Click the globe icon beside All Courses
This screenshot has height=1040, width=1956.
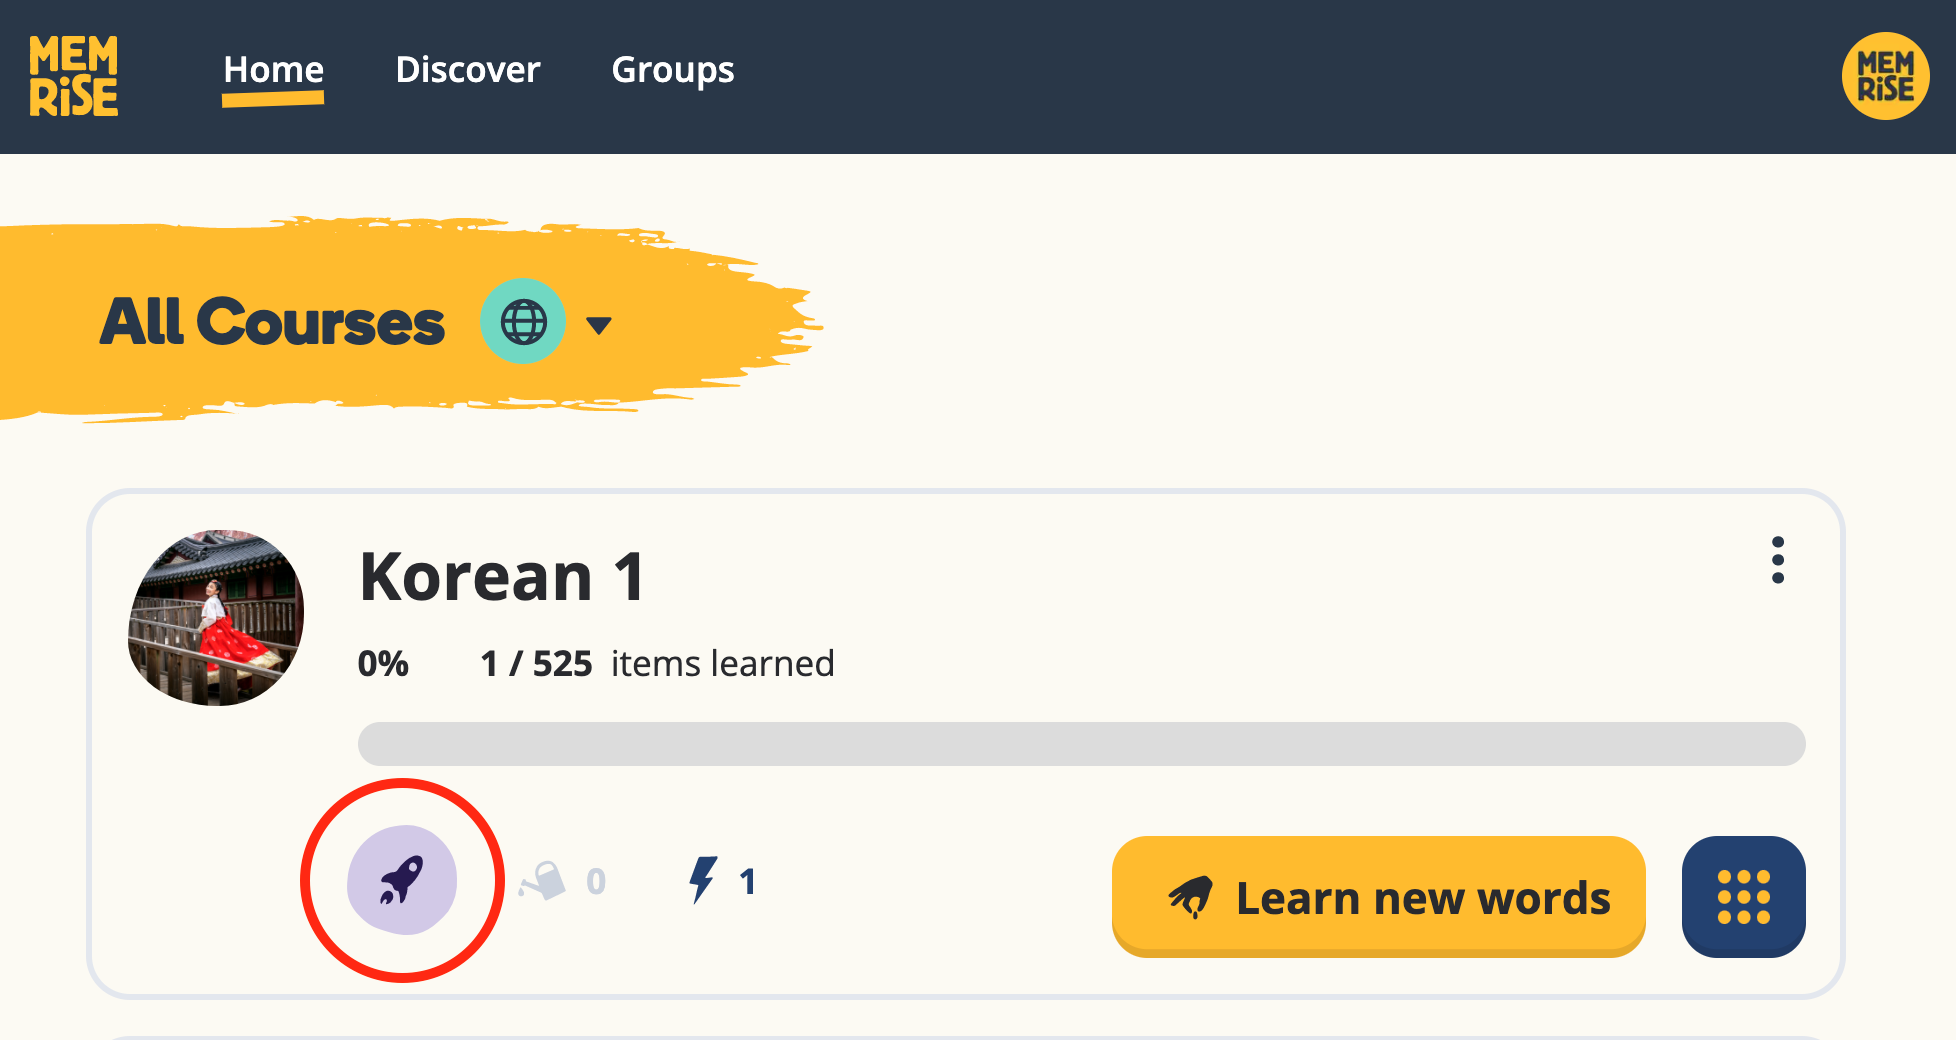523,322
